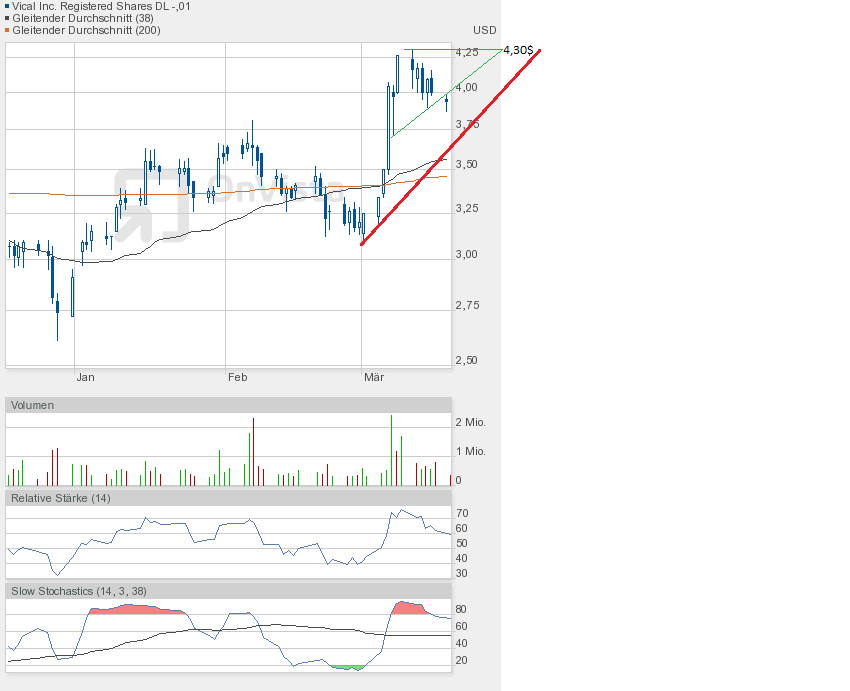Viewport: 850px width, 691px height.
Task: Click the USD currency label above the price axis
Action: pos(485,30)
